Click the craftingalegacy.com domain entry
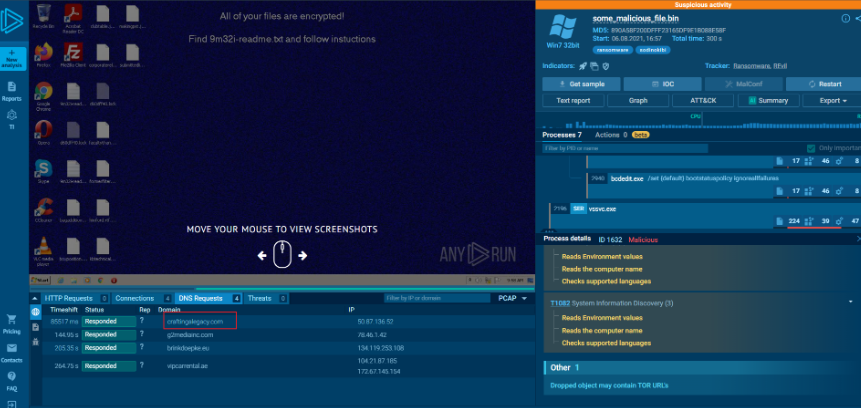The width and height of the screenshot is (861, 408). [195, 321]
